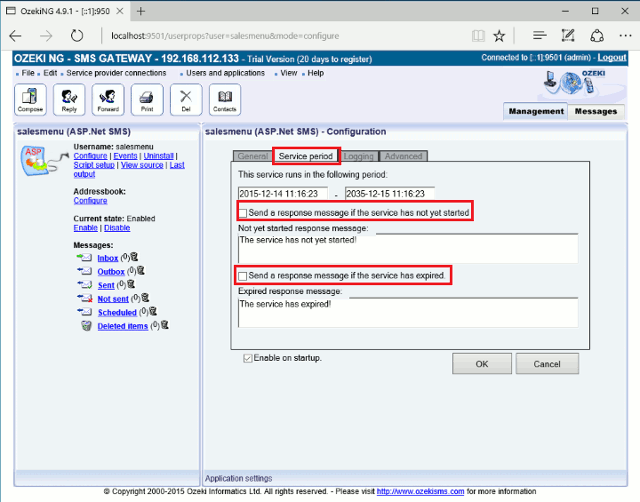Enable response if service has expired

point(243,276)
